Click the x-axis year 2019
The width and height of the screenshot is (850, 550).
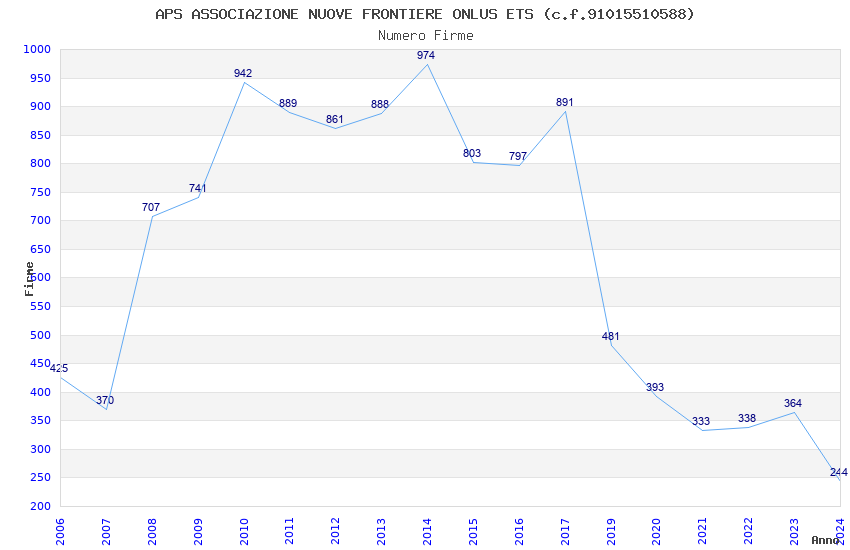(611, 532)
